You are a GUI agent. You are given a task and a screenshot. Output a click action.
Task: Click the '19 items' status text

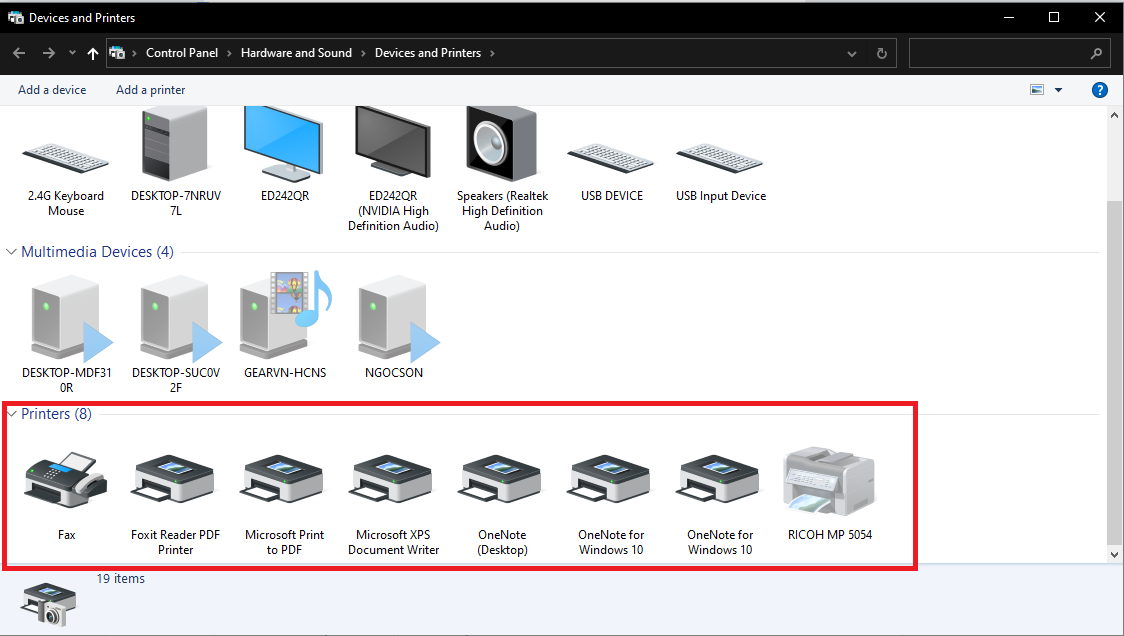coord(120,579)
